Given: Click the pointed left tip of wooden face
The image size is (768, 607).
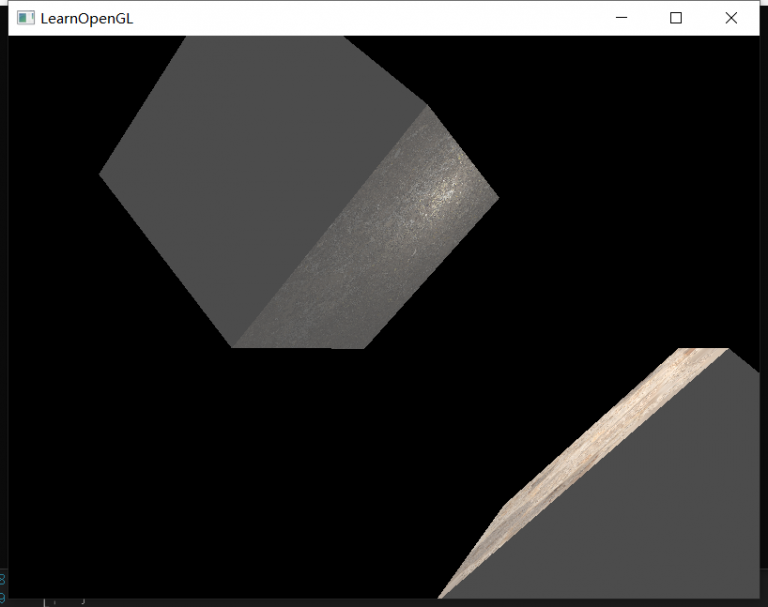Looking at the screenshot, I should tap(442, 595).
